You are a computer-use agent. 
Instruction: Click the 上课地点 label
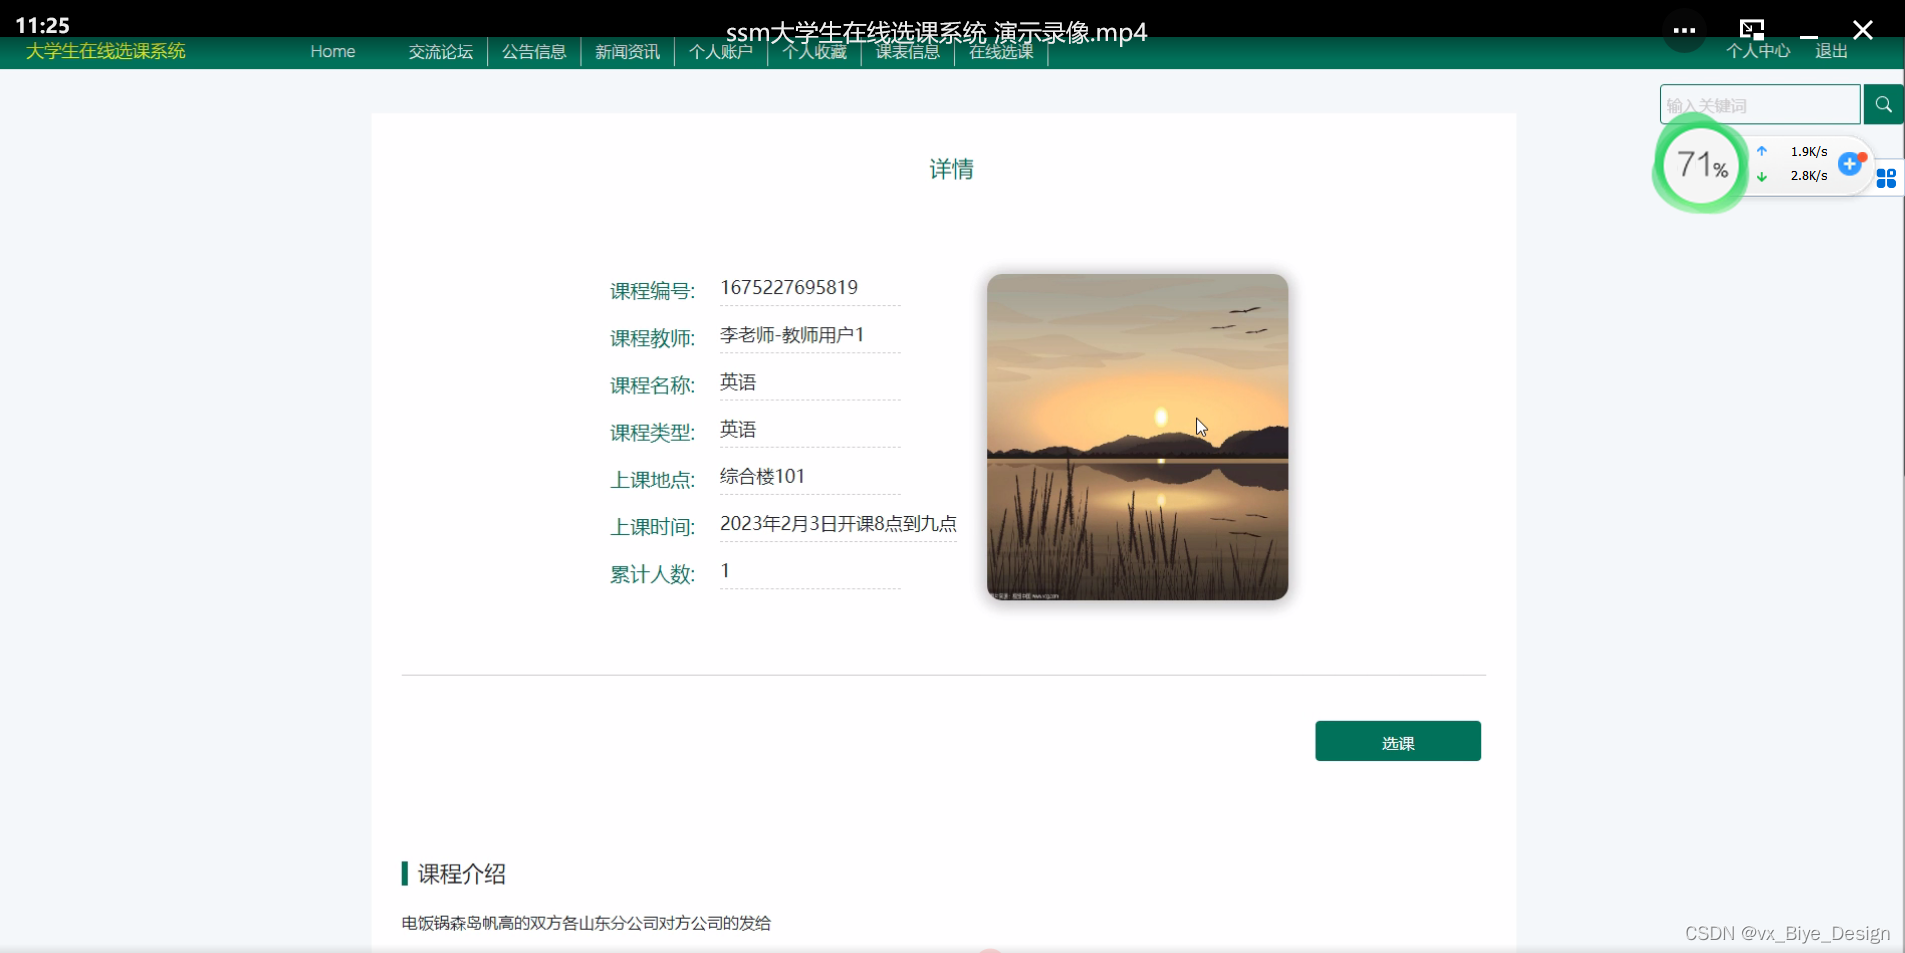click(x=652, y=480)
